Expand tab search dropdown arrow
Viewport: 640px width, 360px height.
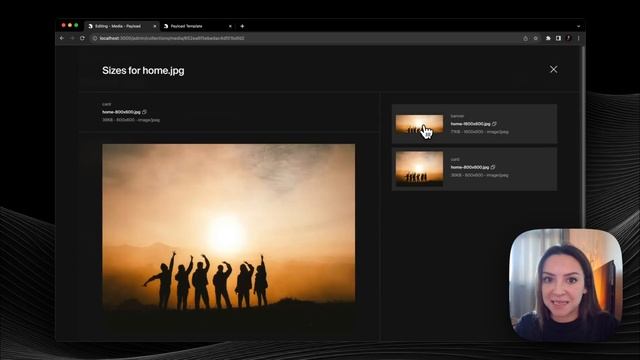coord(578,26)
